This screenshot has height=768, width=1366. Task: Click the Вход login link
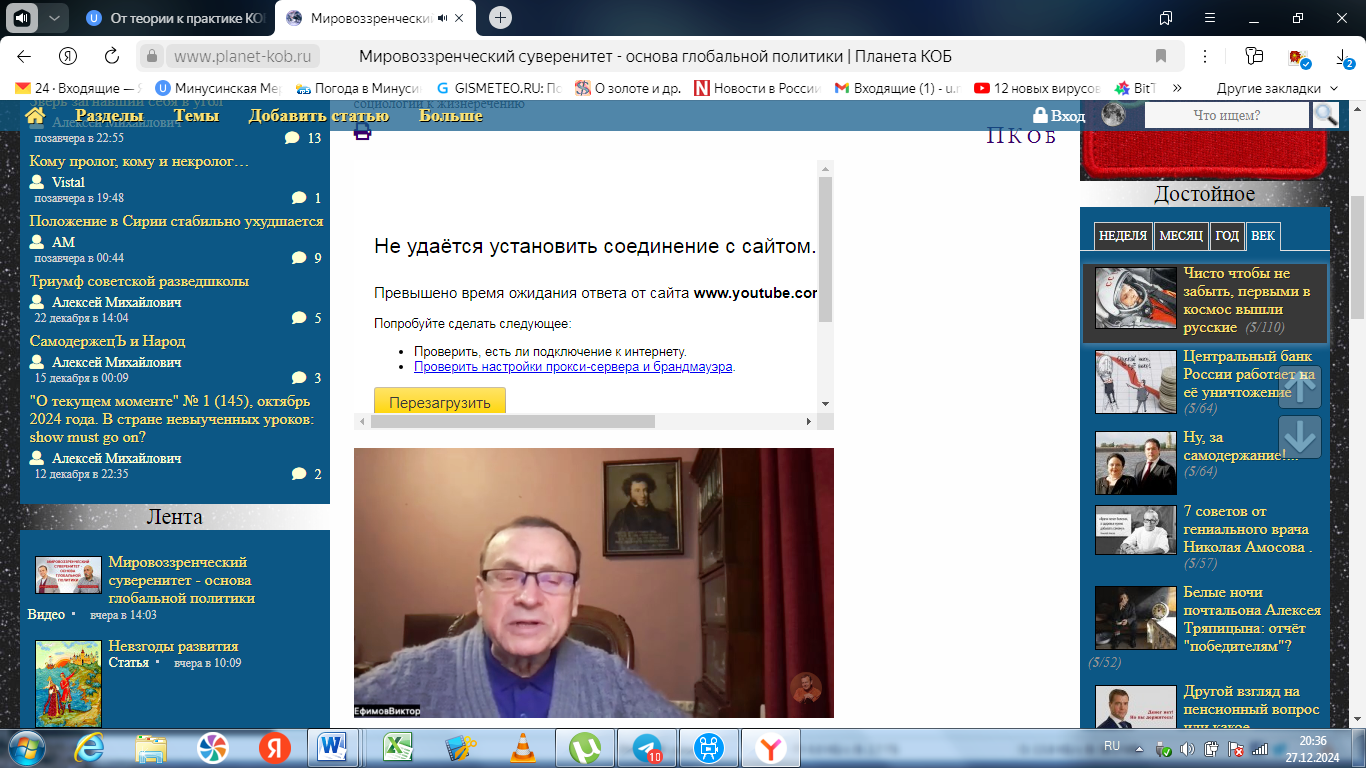tap(1059, 116)
